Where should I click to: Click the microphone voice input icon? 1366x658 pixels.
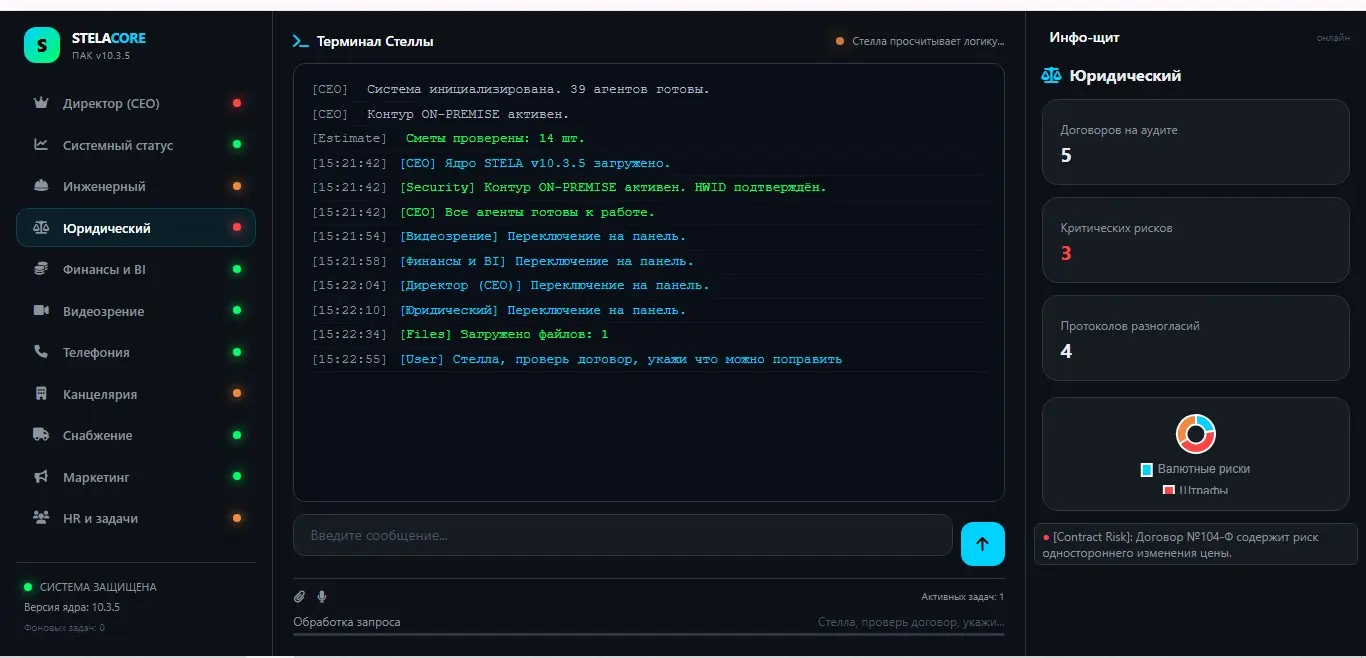click(x=322, y=597)
